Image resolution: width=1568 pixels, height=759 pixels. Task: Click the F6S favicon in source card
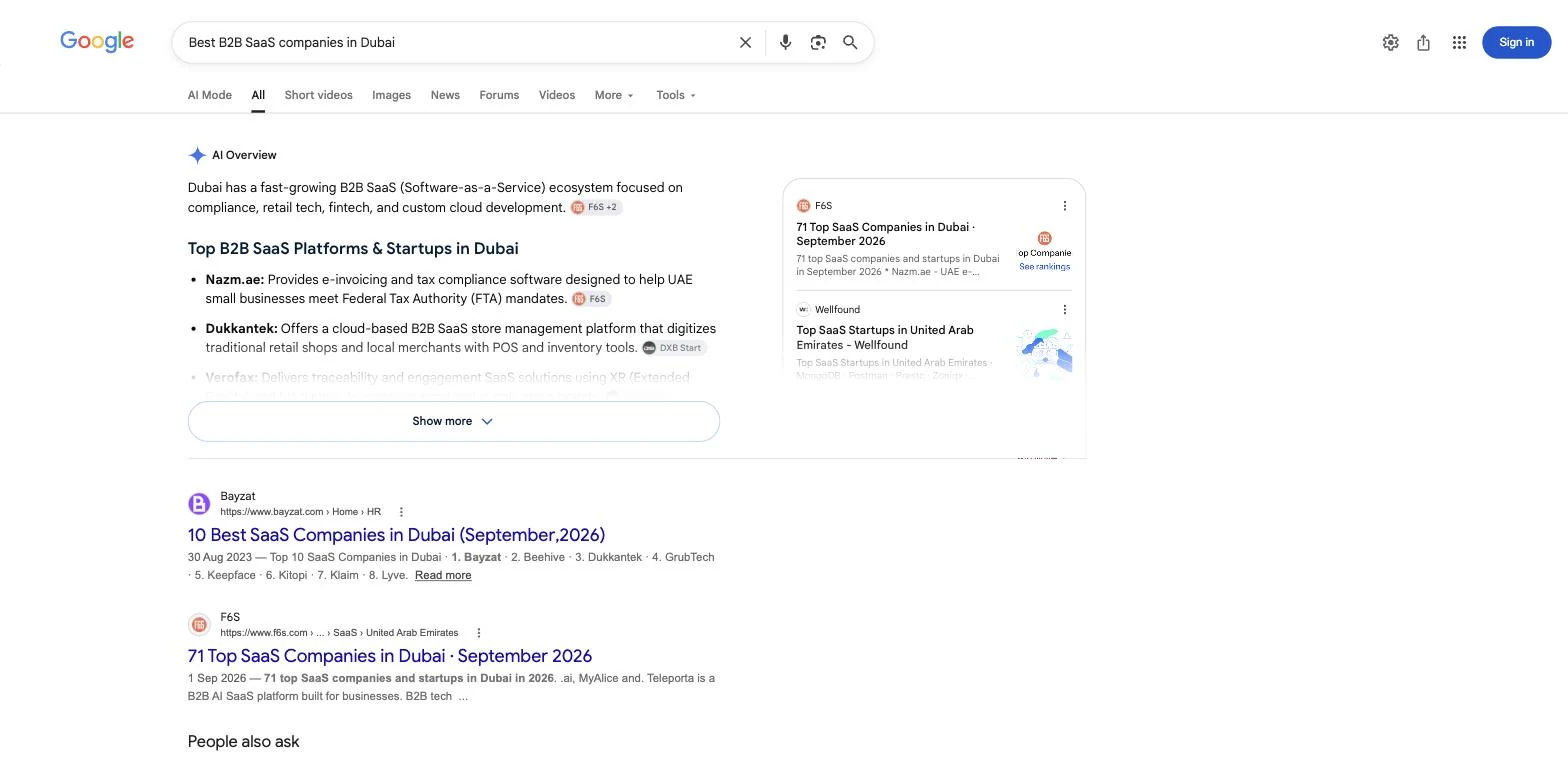tap(803, 206)
